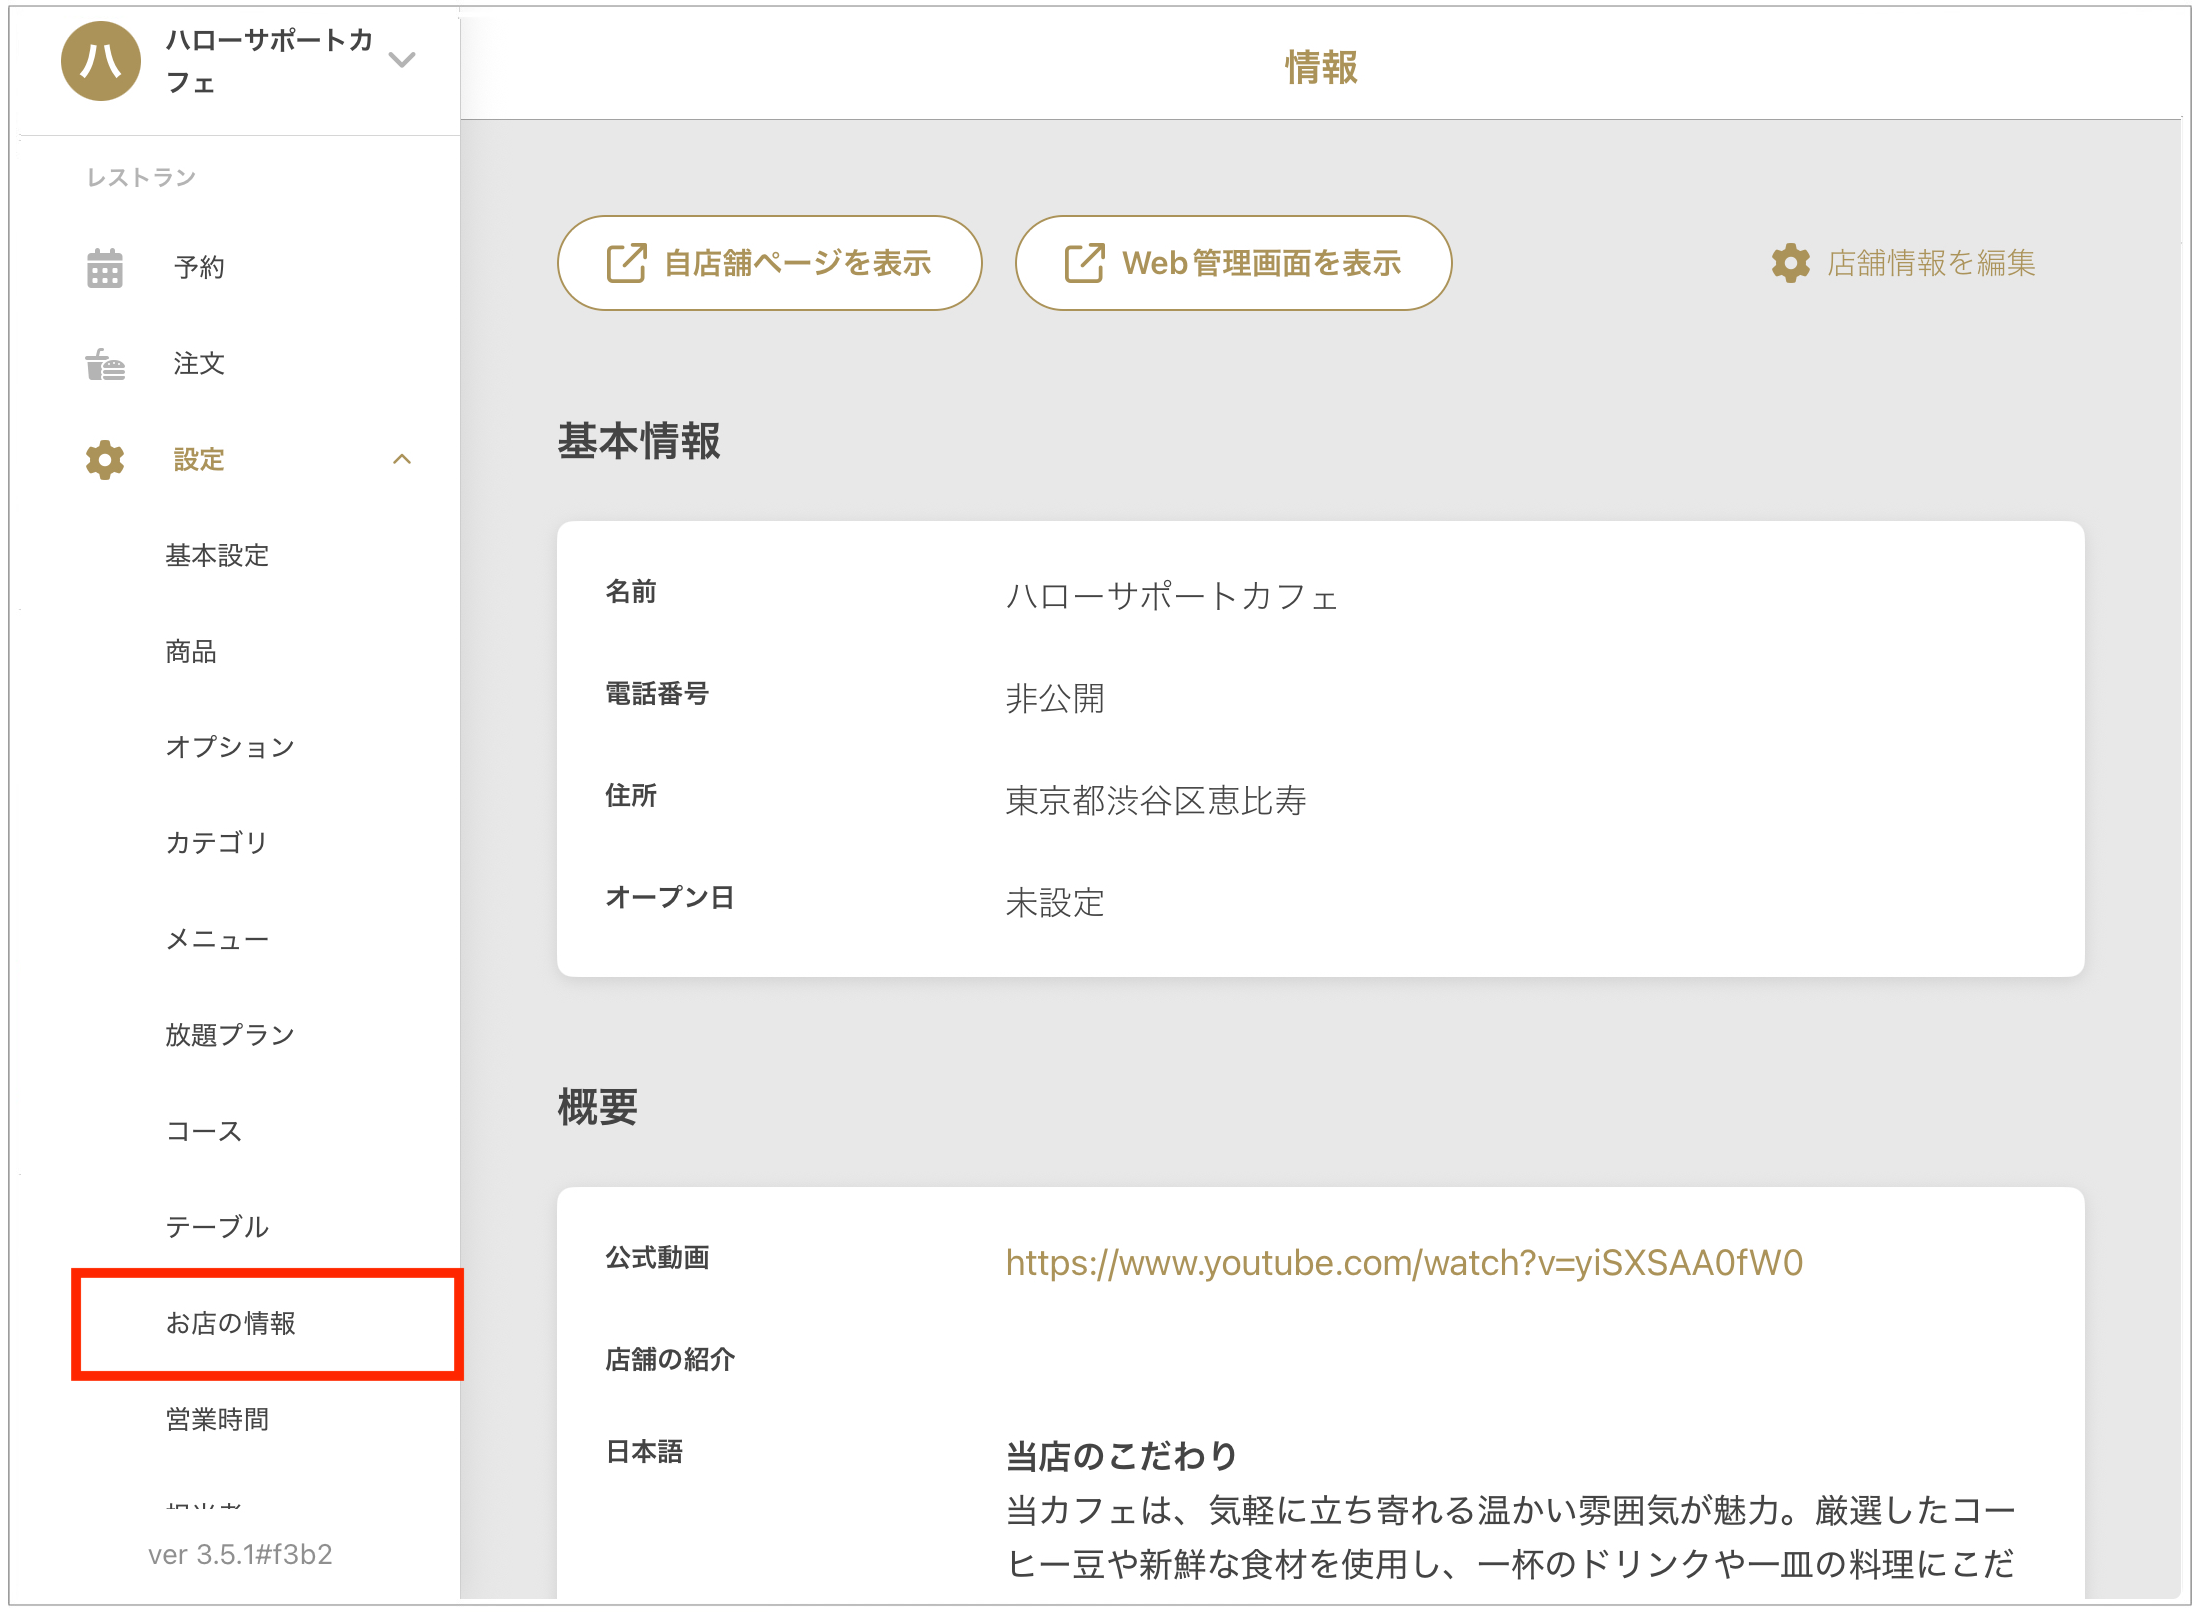Select 放題プラン from the sidebar

click(230, 1035)
